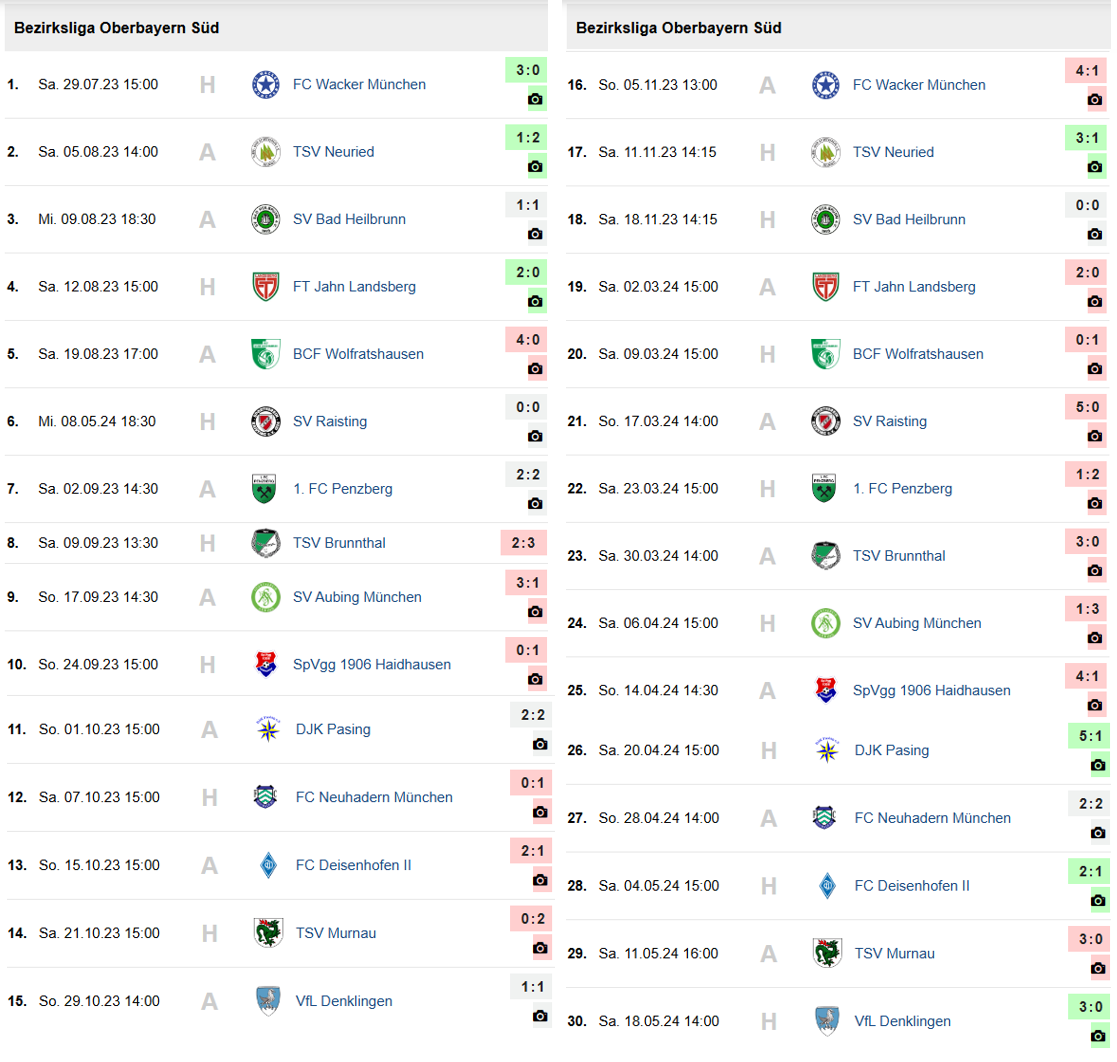1117x1062 pixels.
Task: Show photos for matchday 16 Wacker München away game
Action: point(1095,99)
